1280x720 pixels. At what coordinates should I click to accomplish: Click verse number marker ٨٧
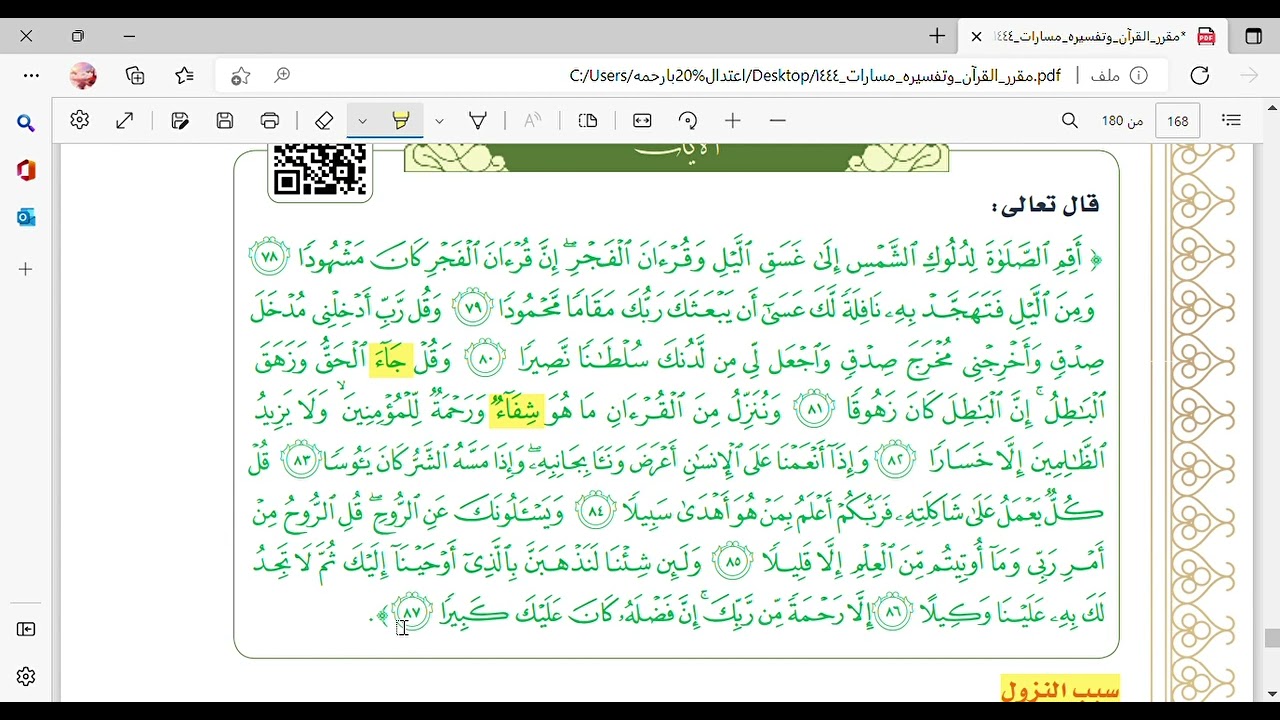[x=411, y=610]
